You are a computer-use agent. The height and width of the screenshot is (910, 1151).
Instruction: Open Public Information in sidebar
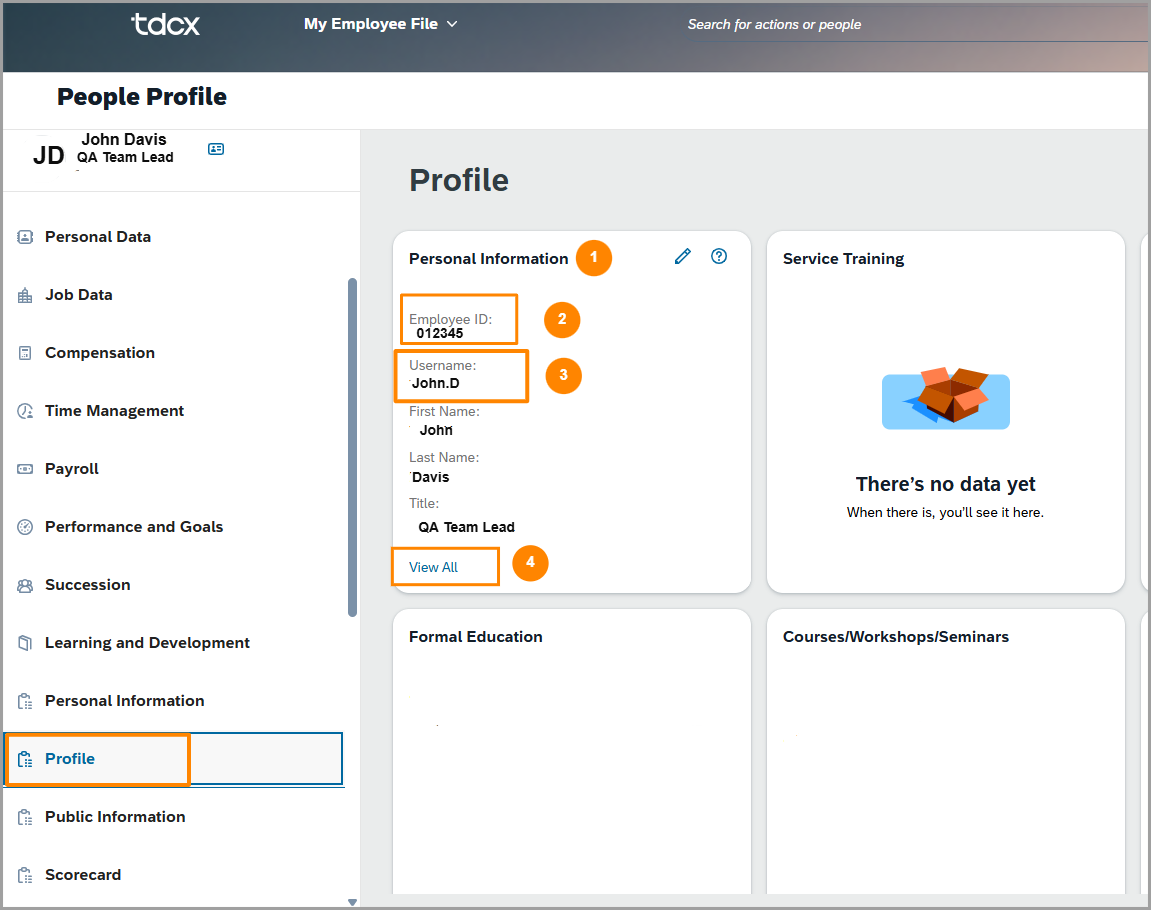pyautogui.click(x=115, y=817)
